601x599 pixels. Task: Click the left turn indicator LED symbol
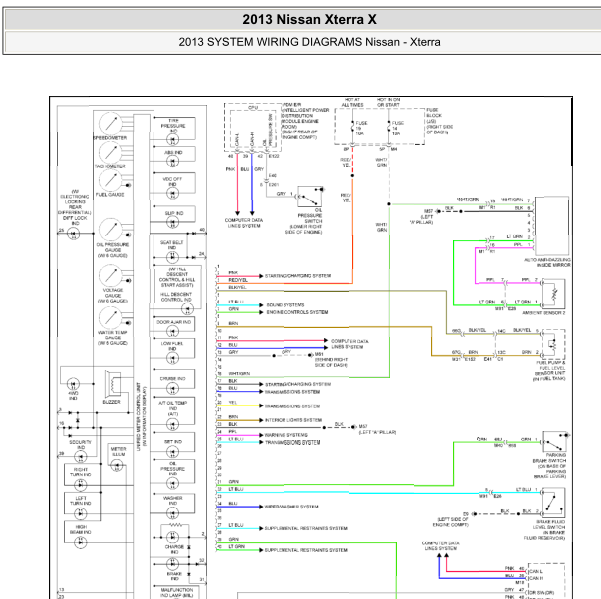(80, 514)
